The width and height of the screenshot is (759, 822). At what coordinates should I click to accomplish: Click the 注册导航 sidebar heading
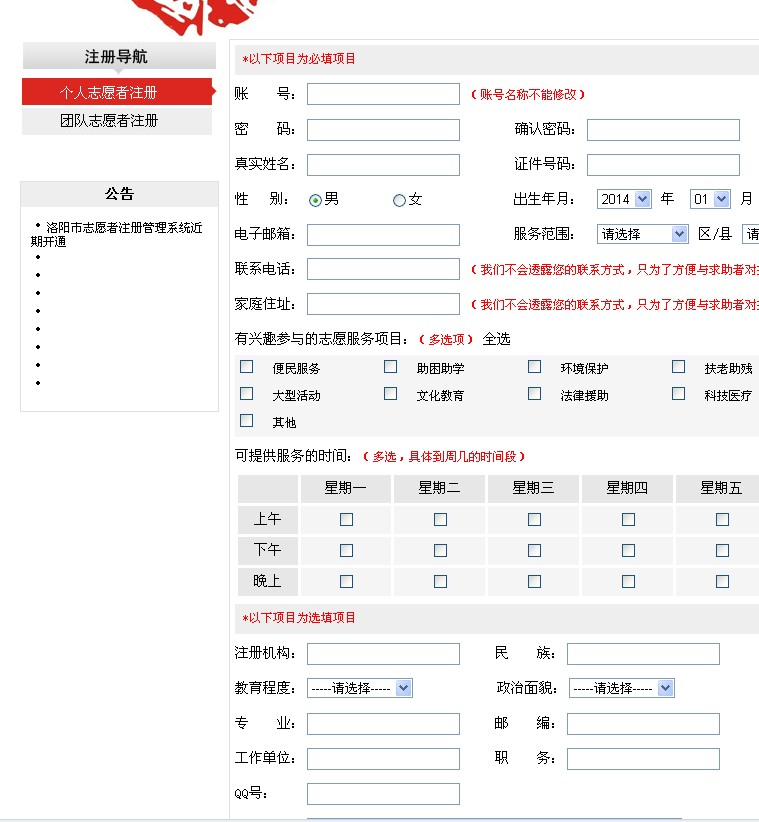point(119,56)
